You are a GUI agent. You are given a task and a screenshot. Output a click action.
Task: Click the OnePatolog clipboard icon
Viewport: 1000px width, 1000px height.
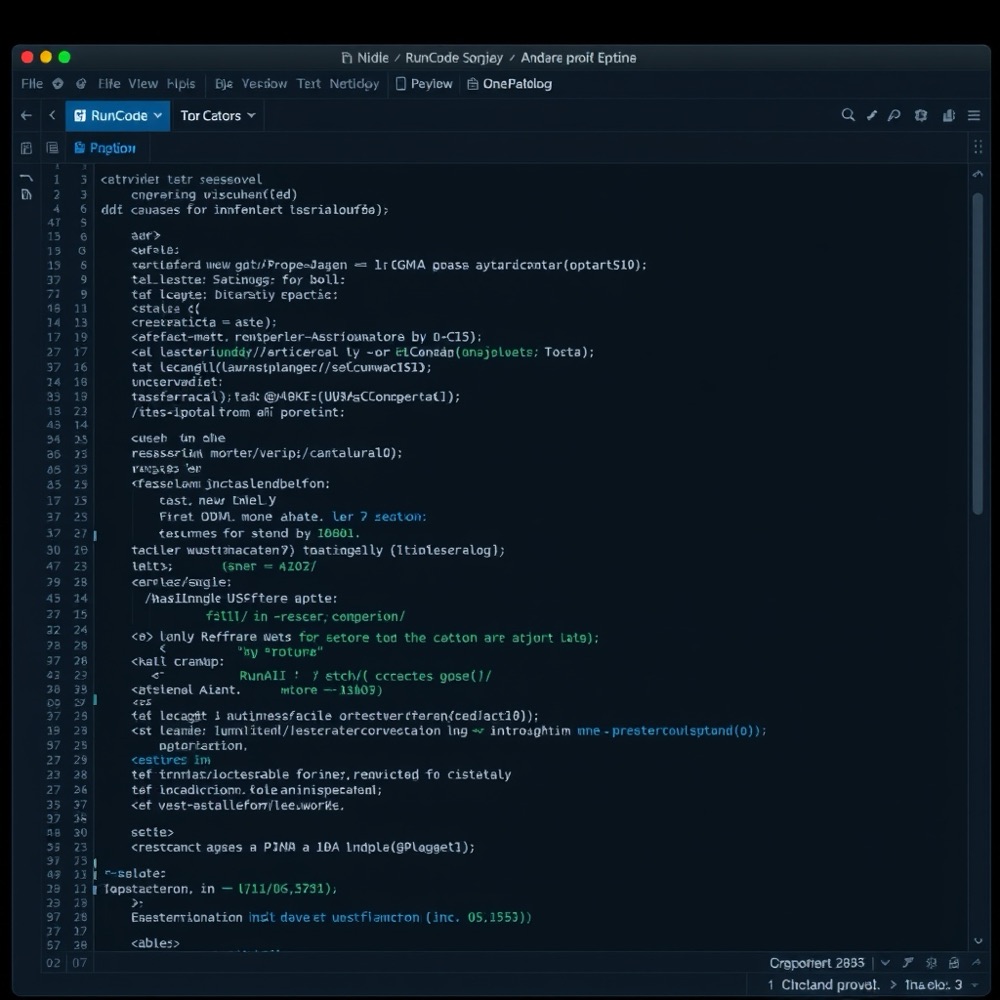[473, 84]
